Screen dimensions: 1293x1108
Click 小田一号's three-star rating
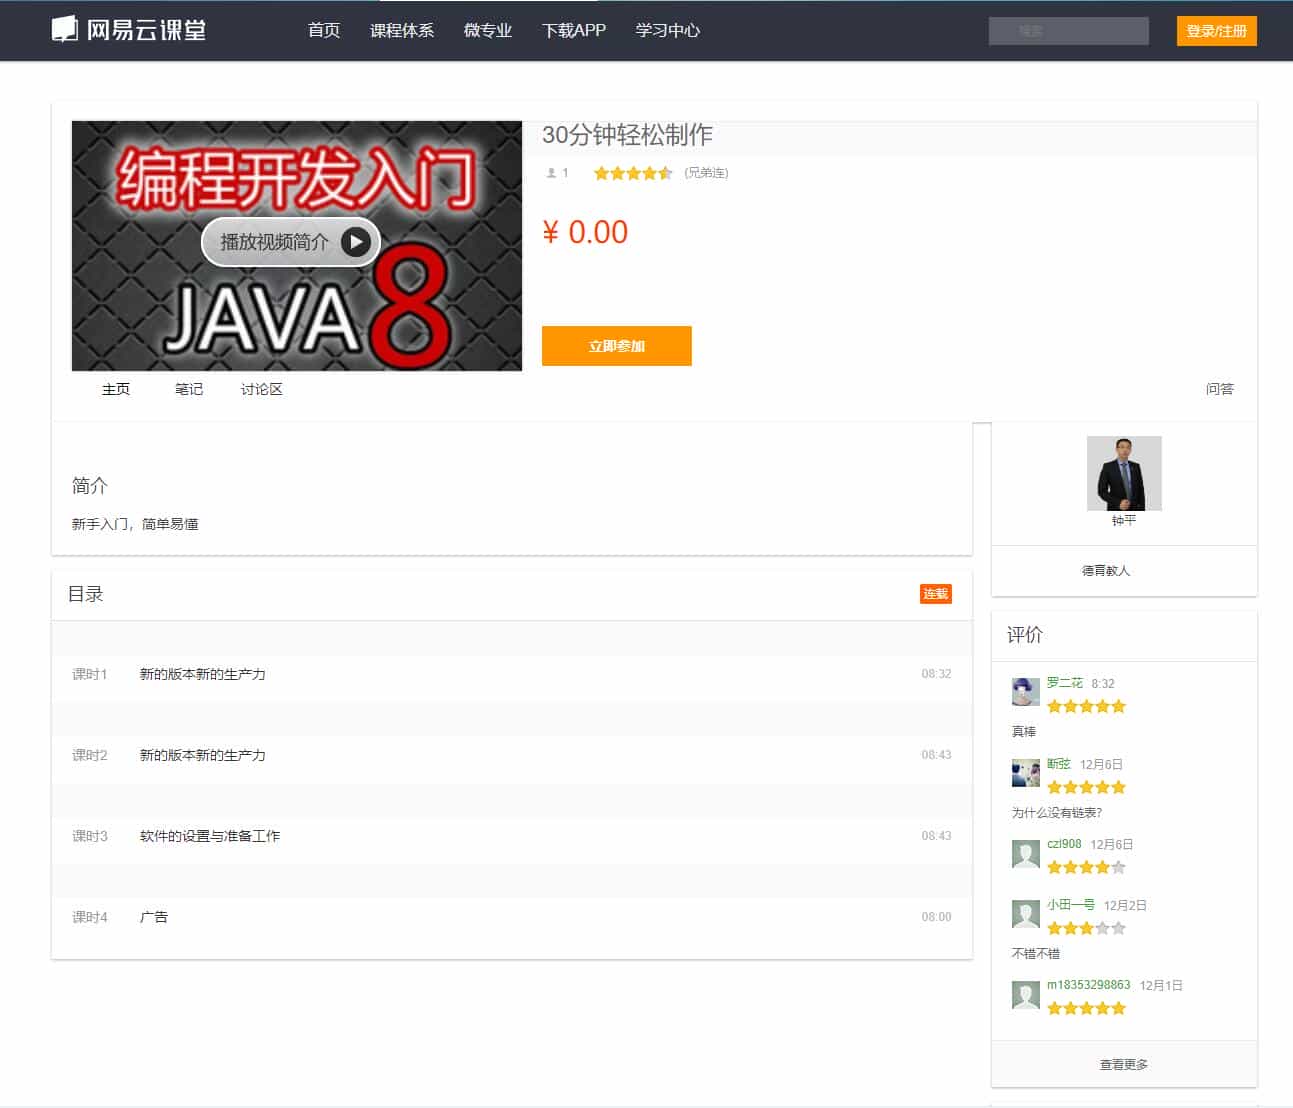pyautogui.click(x=1087, y=928)
